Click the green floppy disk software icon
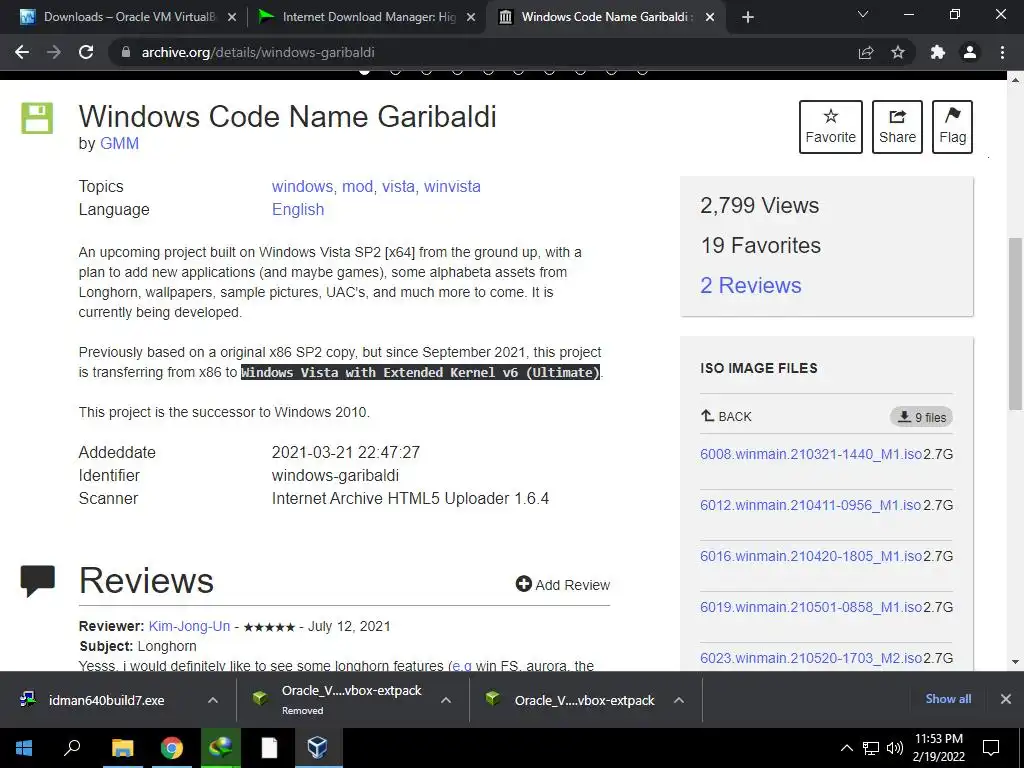Image resolution: width=1024 pixels, height=768 pixels. [37, 118]
